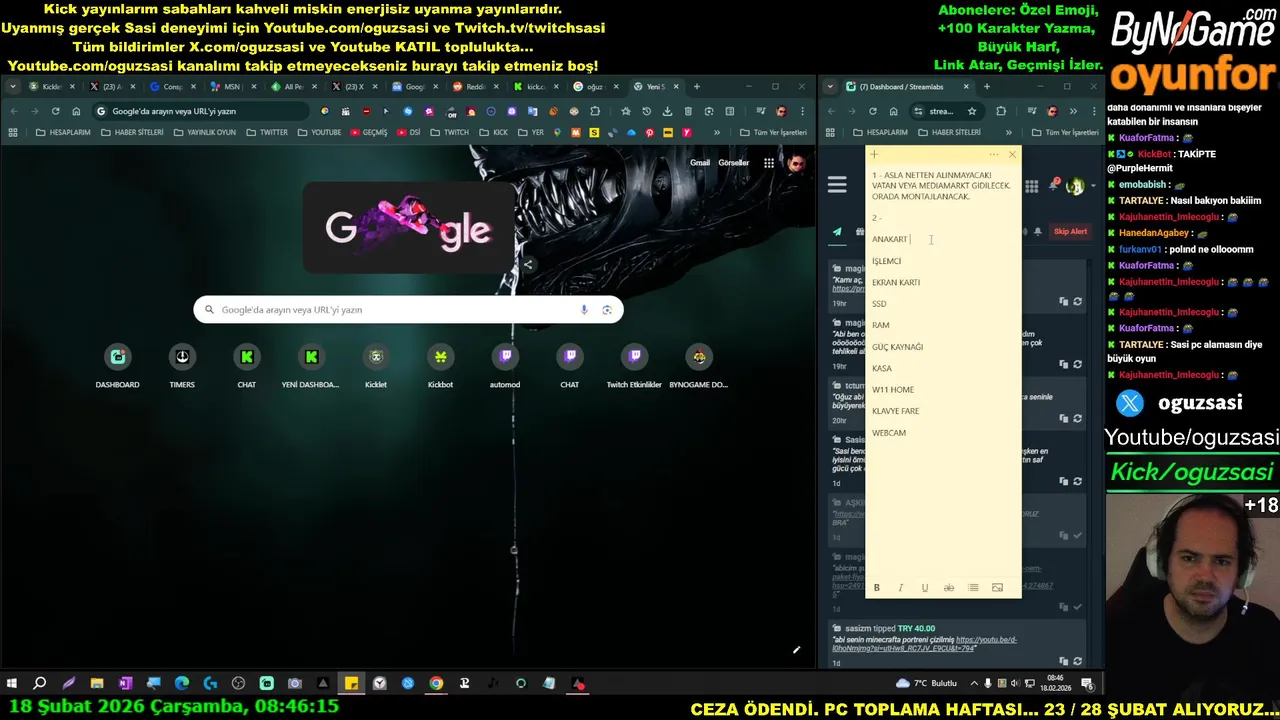Toggle italic in sticky note

point(901,588)
